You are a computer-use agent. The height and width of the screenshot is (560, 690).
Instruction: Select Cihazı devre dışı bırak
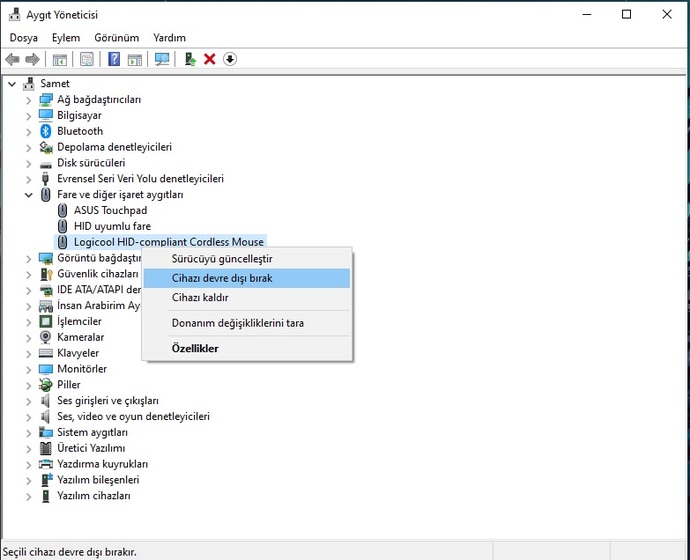click(x=247, y=278)
